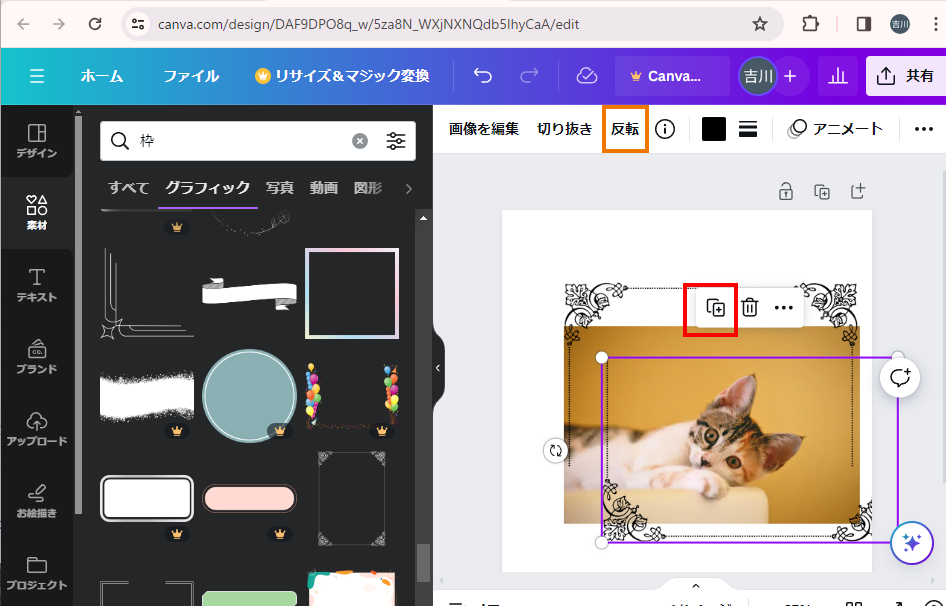Click the undo arrow in top bar
The image size is (946, 606).
tap(483, 76)
